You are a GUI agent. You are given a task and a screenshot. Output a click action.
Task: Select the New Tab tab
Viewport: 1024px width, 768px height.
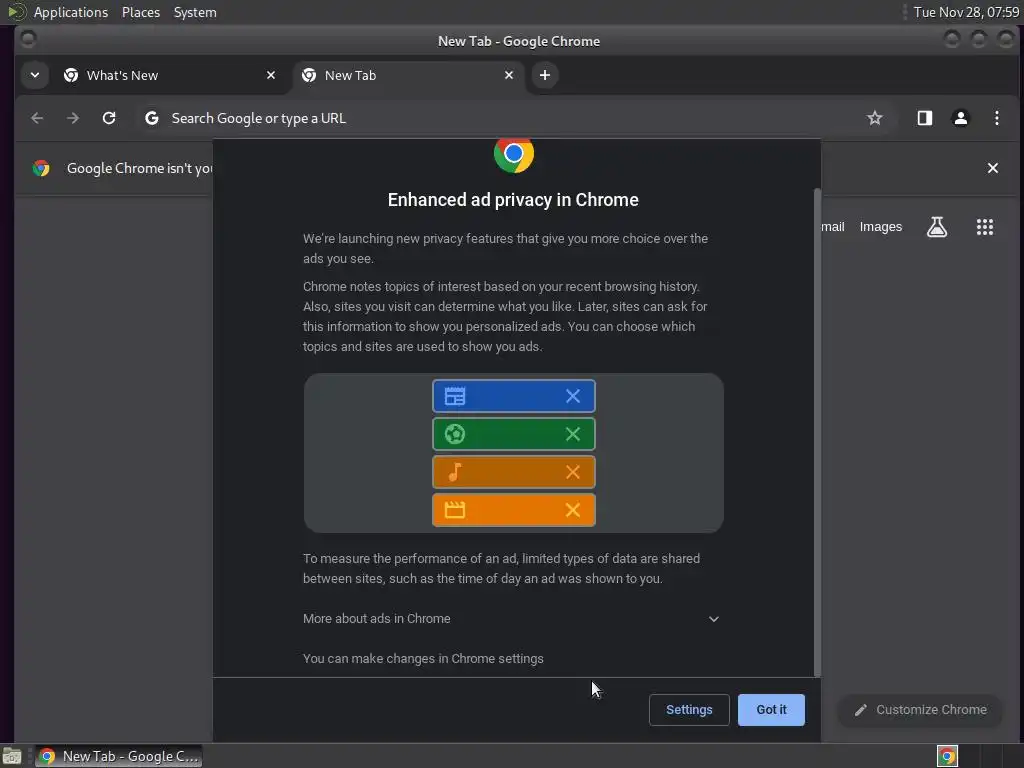pos(408,75)
